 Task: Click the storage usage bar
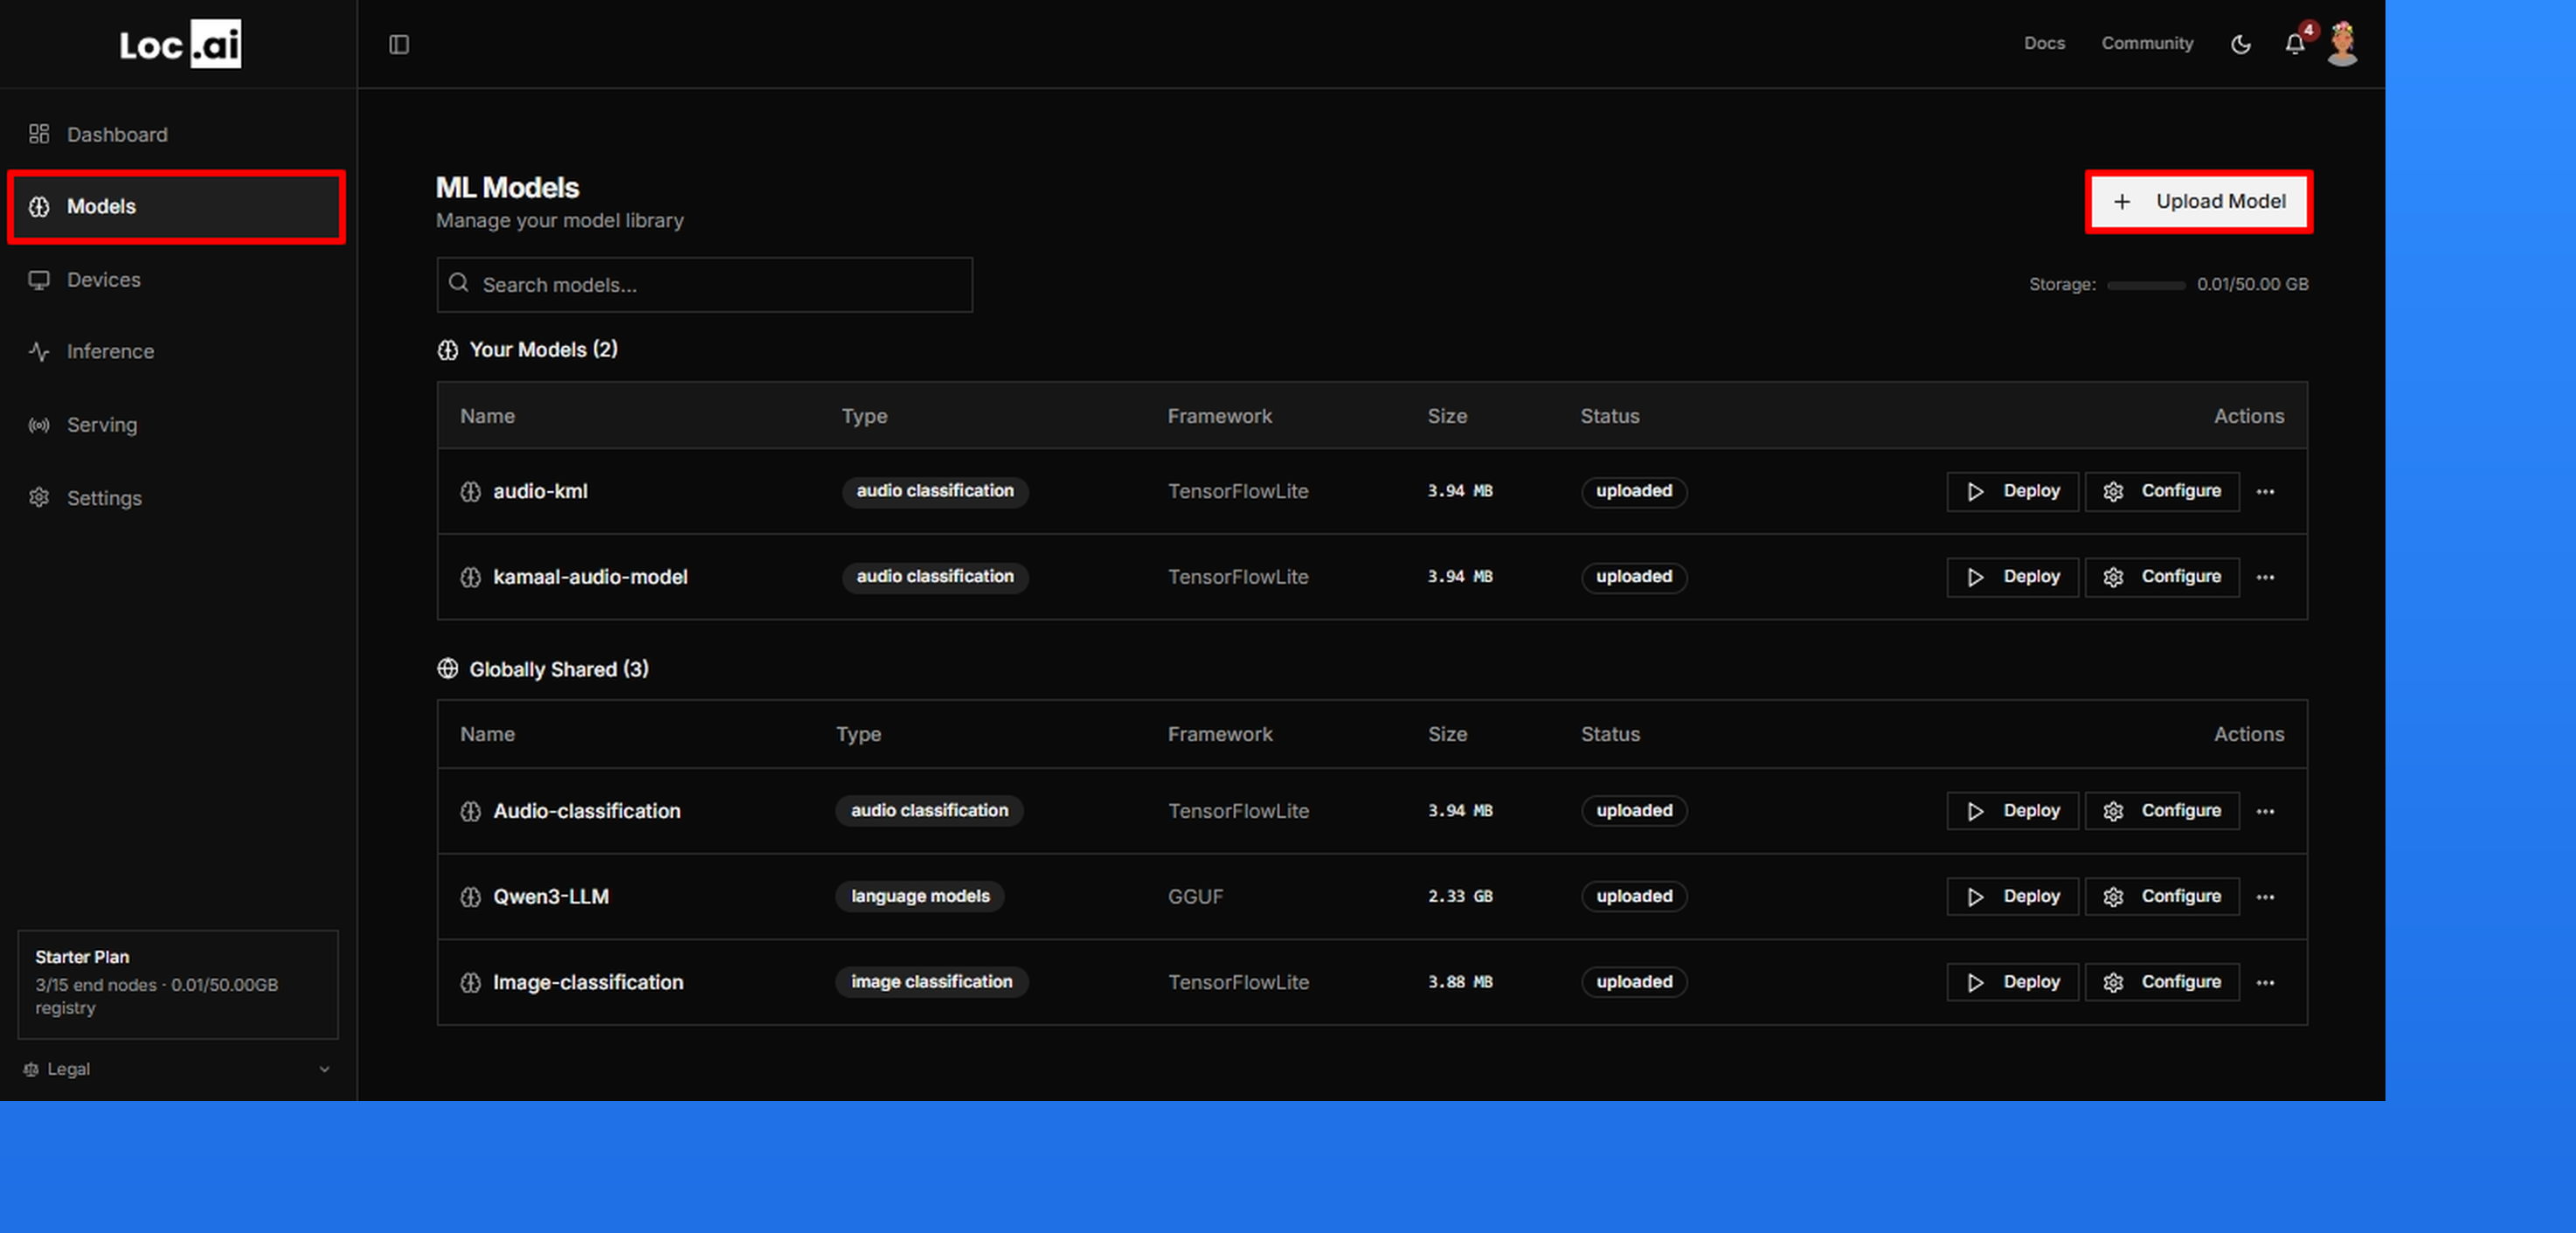tap(2145, 285)
